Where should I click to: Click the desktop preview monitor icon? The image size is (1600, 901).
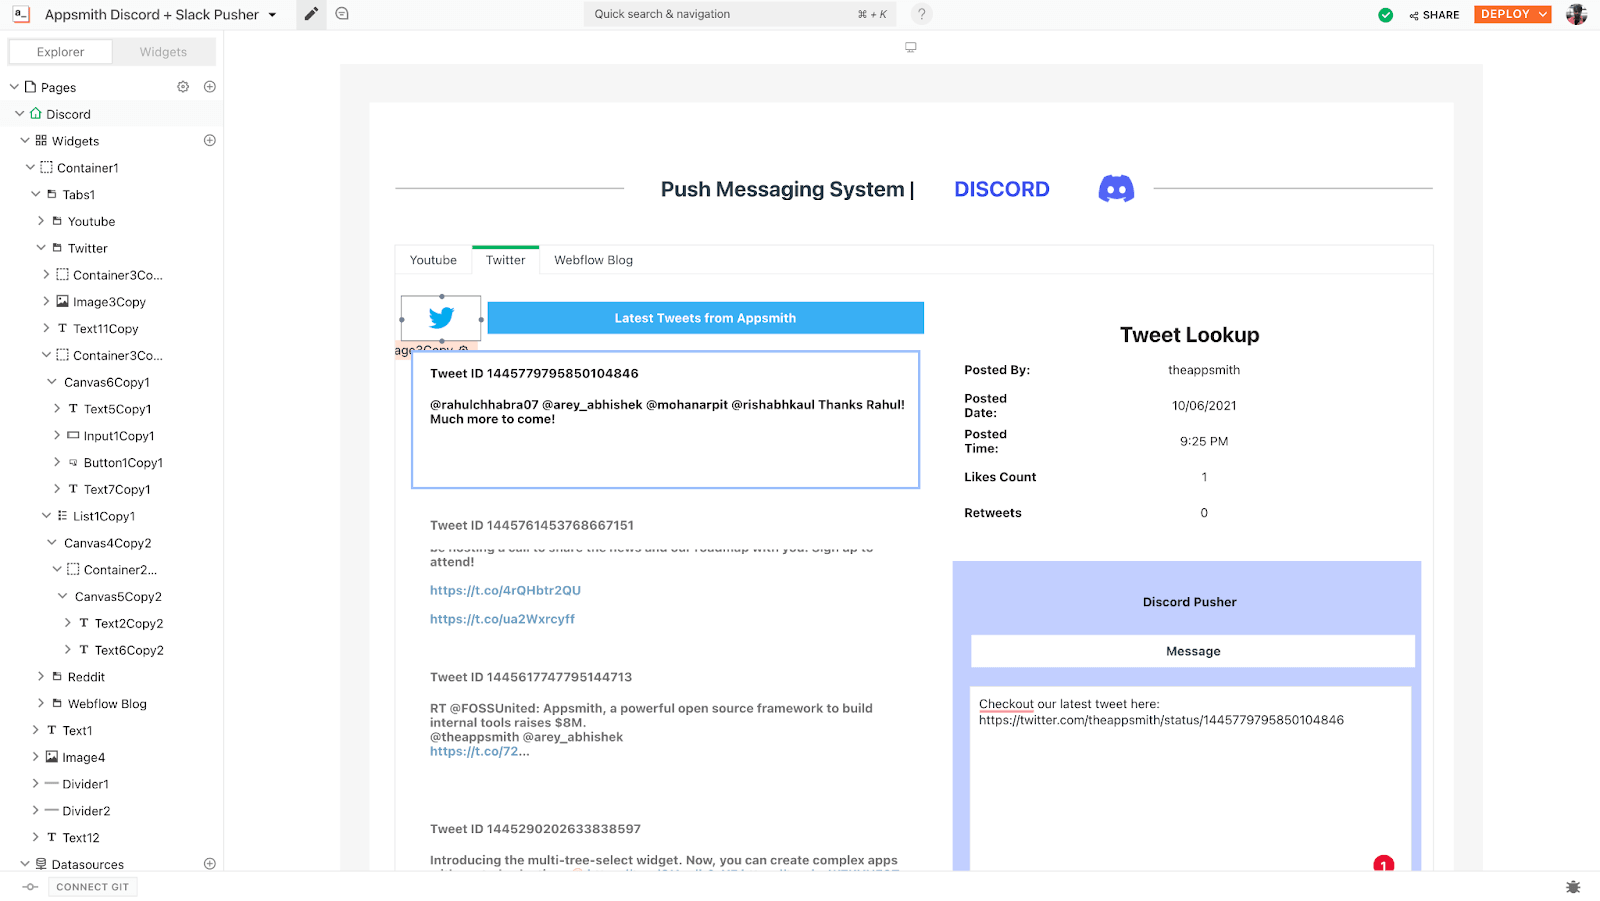tap(911, 47)
